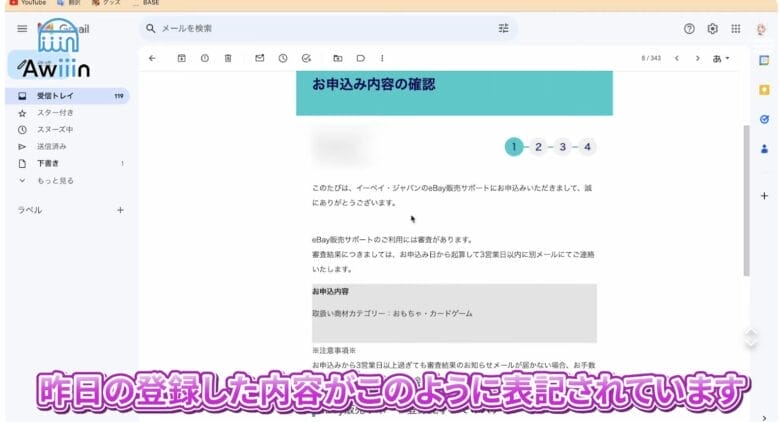Open the Google apps grid

[736, 29]
